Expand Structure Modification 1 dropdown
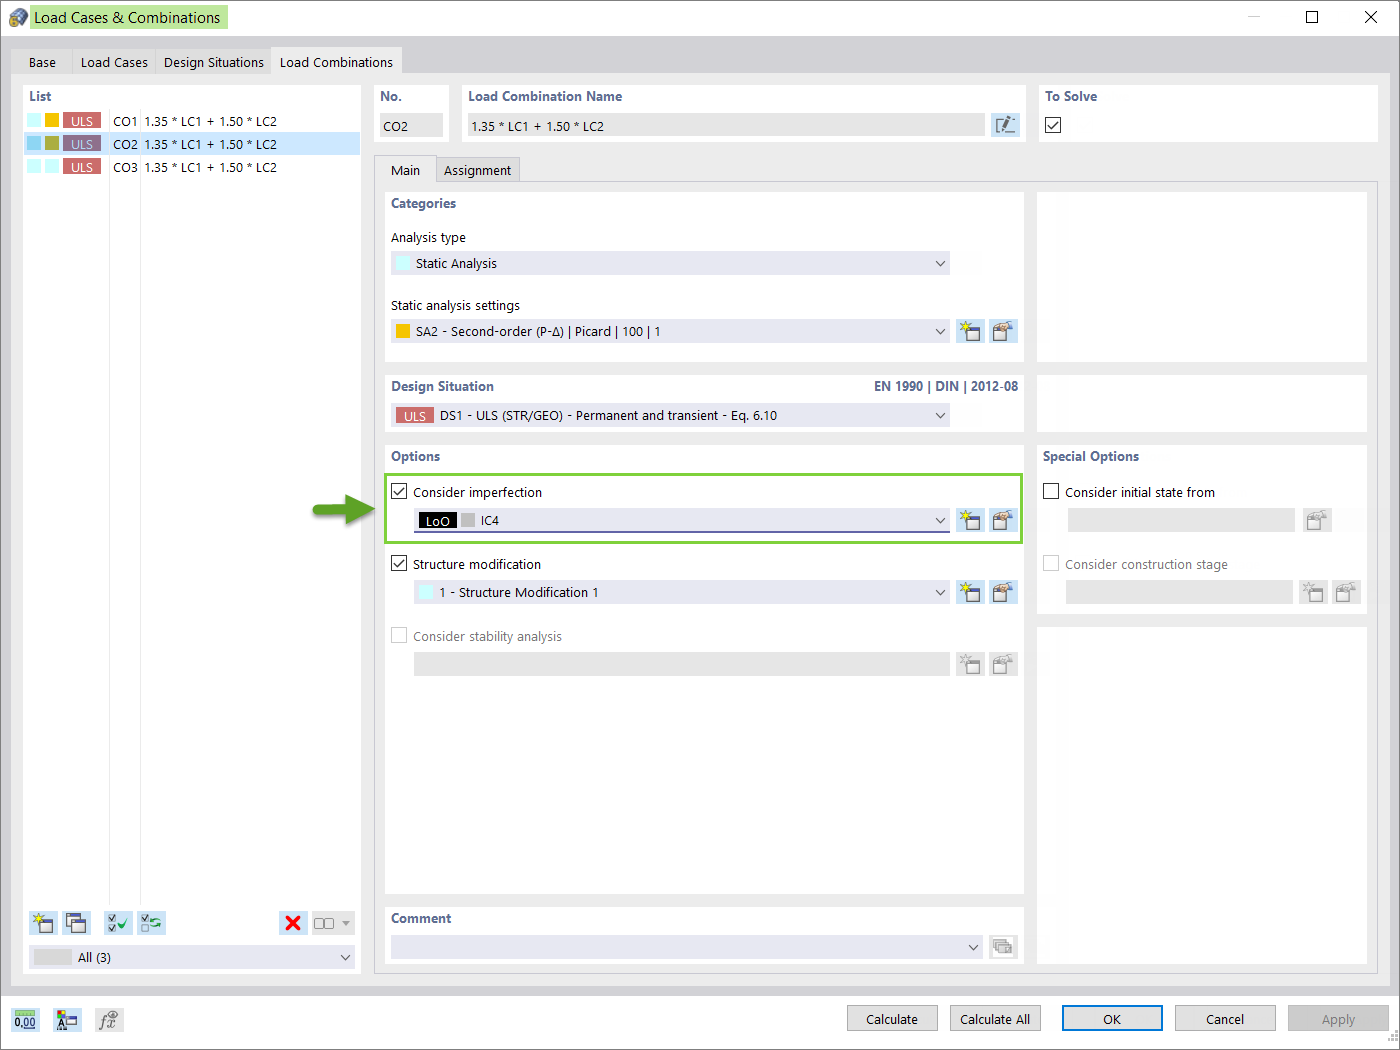Viewport: 1400px width, 1050px height. tap(682, 592)
